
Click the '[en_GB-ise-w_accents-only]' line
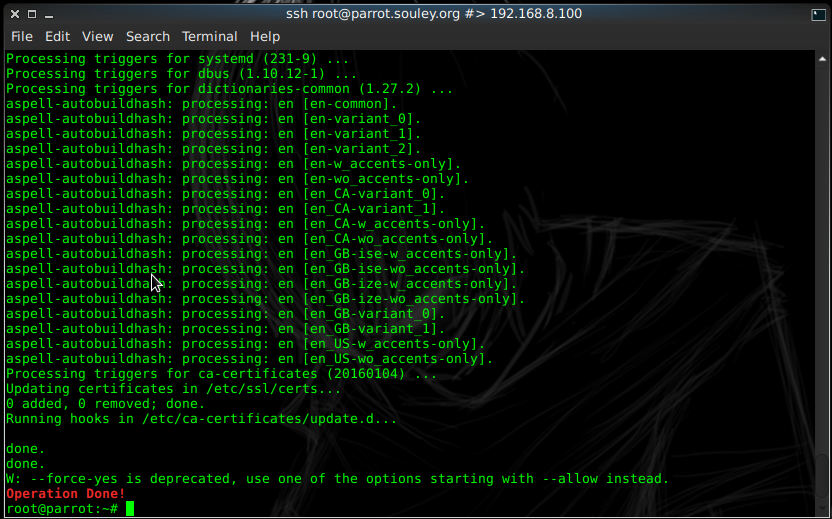click(262, 254)
